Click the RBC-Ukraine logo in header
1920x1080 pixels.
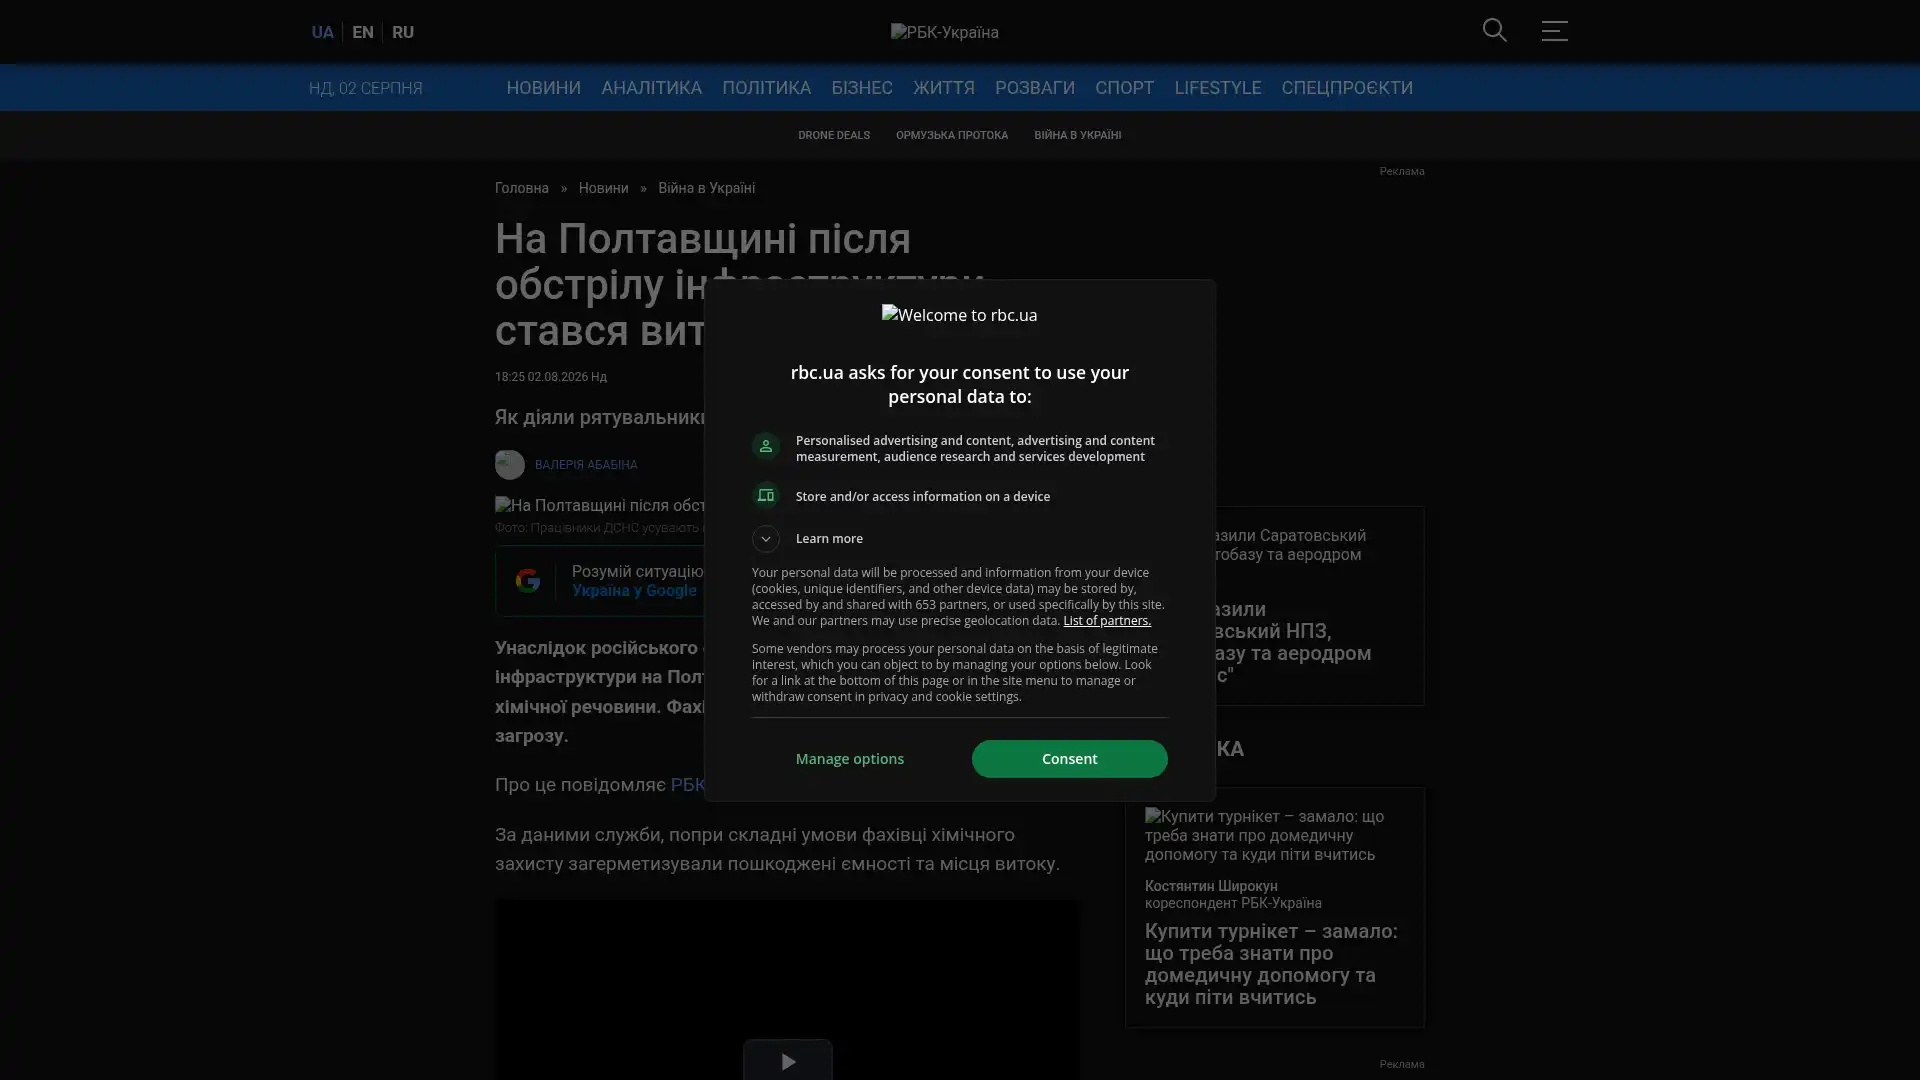tap(944, 32)
